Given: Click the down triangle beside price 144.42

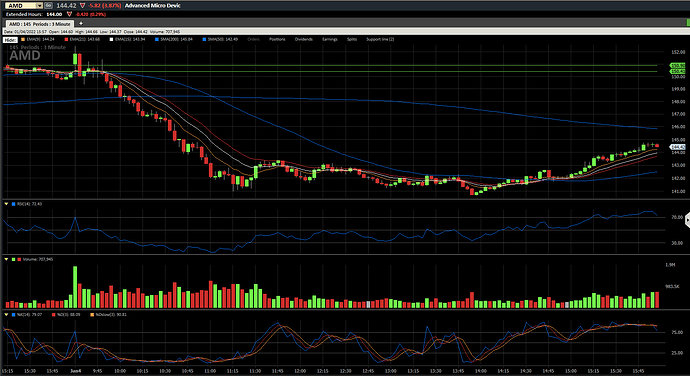Looking at the screenshot, I should tap(82, 6).
